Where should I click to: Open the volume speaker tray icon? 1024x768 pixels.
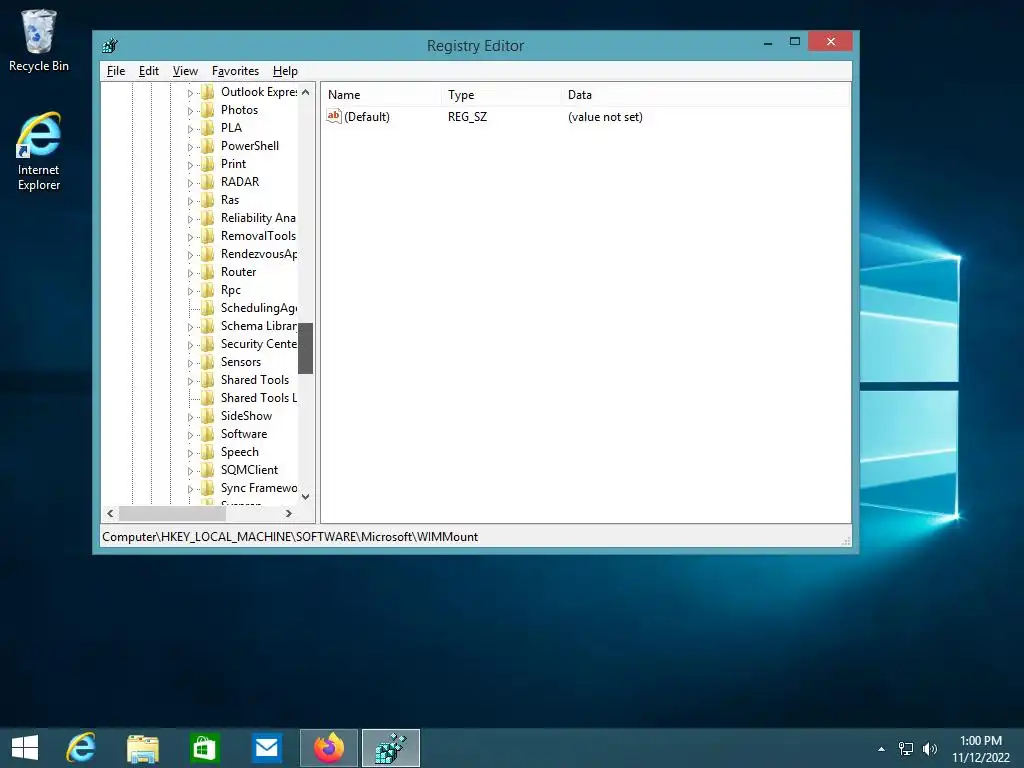pyautogui.click(x=930, y=748)
